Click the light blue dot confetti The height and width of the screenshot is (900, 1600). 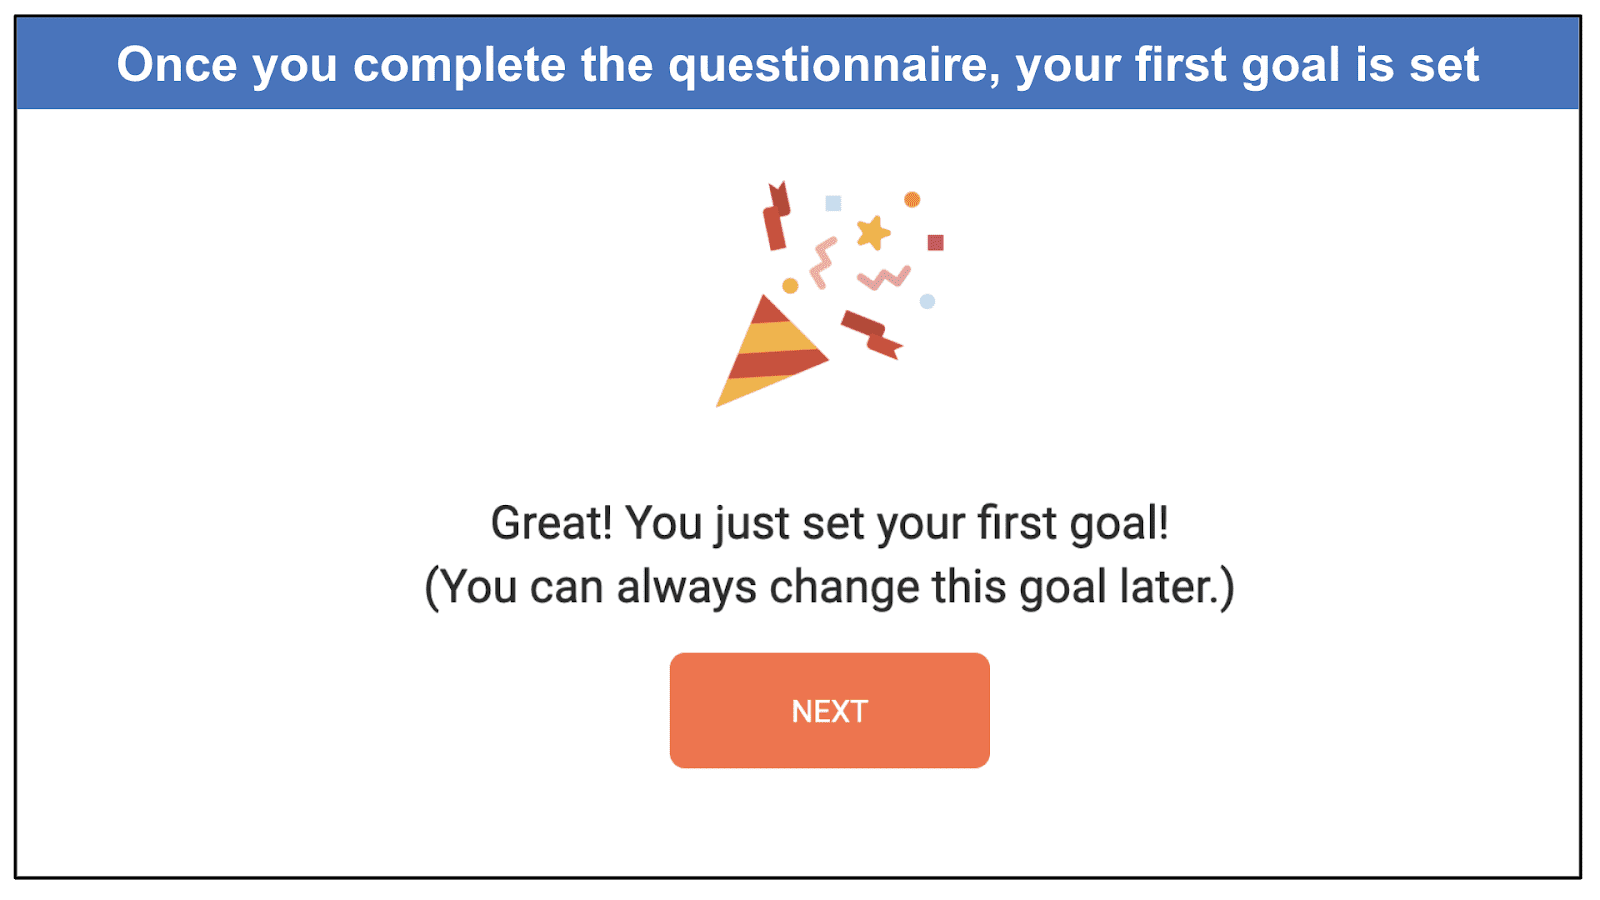point(927,301)
